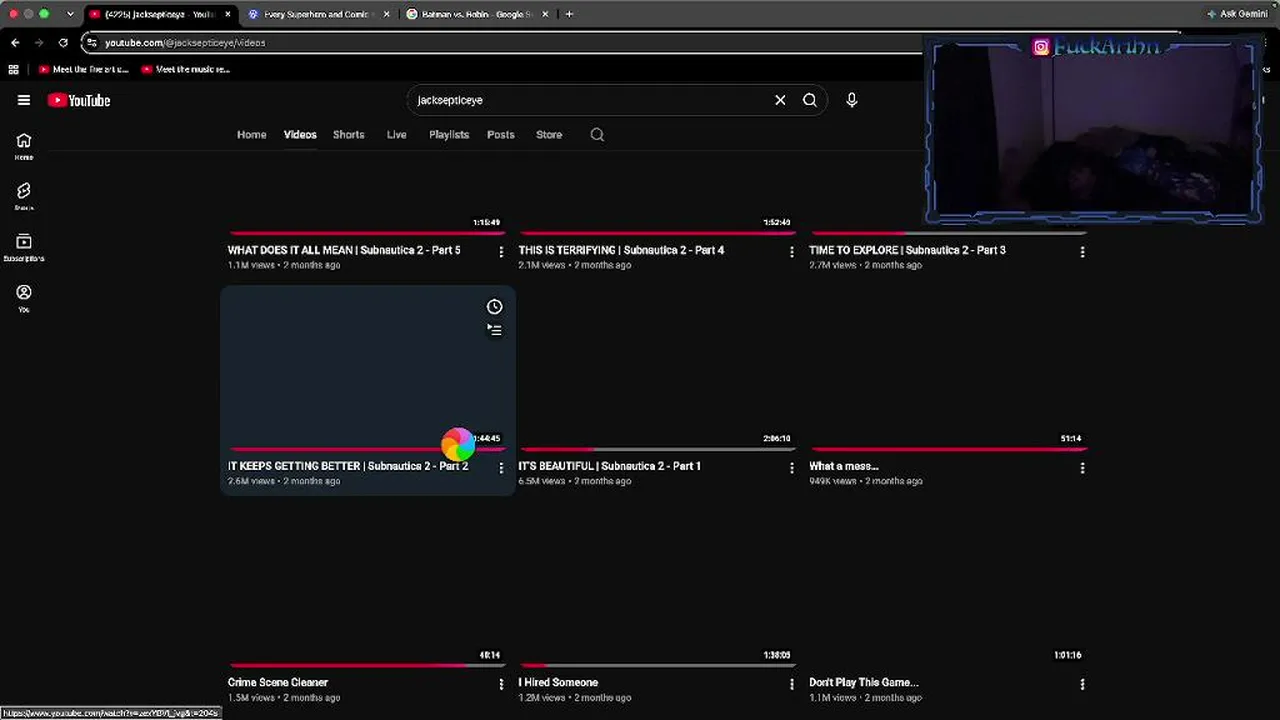Open the channel Playlists tab
This screenshot has height=720, width=1280.
[x=449, y=135]
